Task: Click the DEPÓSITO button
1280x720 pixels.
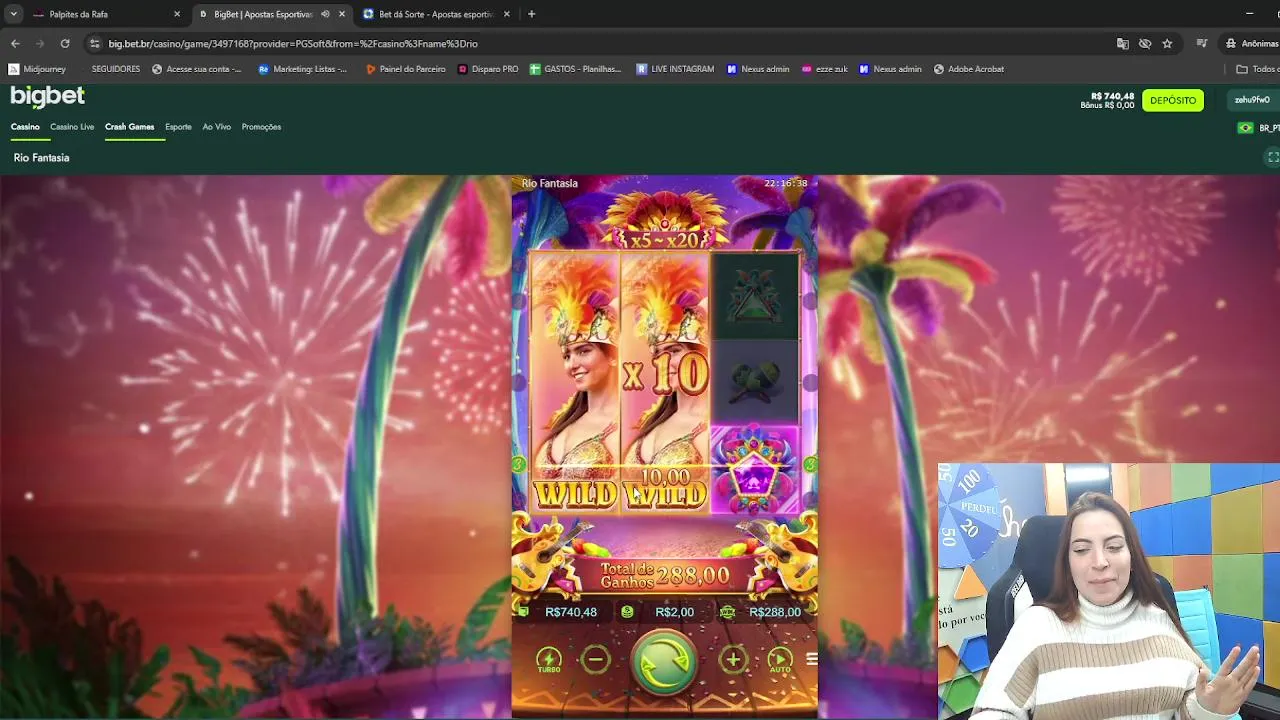Action: 1173,100
